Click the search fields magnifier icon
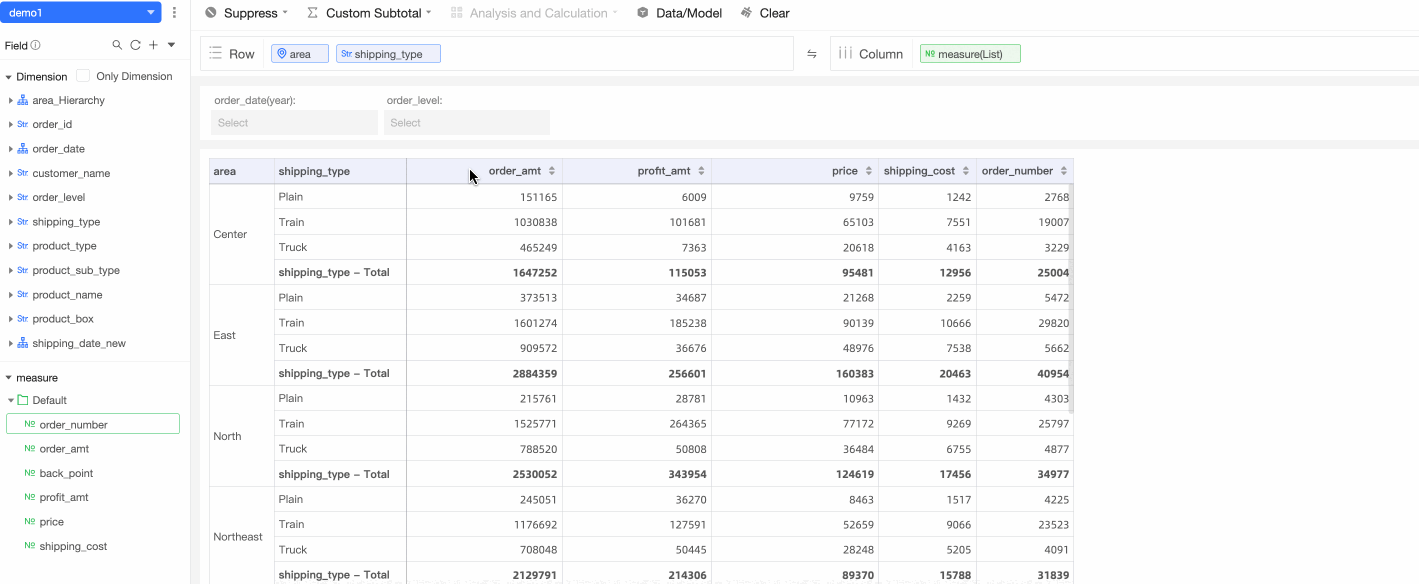The width and height of the screenshot is (1419, 584). tap(117, 45)
